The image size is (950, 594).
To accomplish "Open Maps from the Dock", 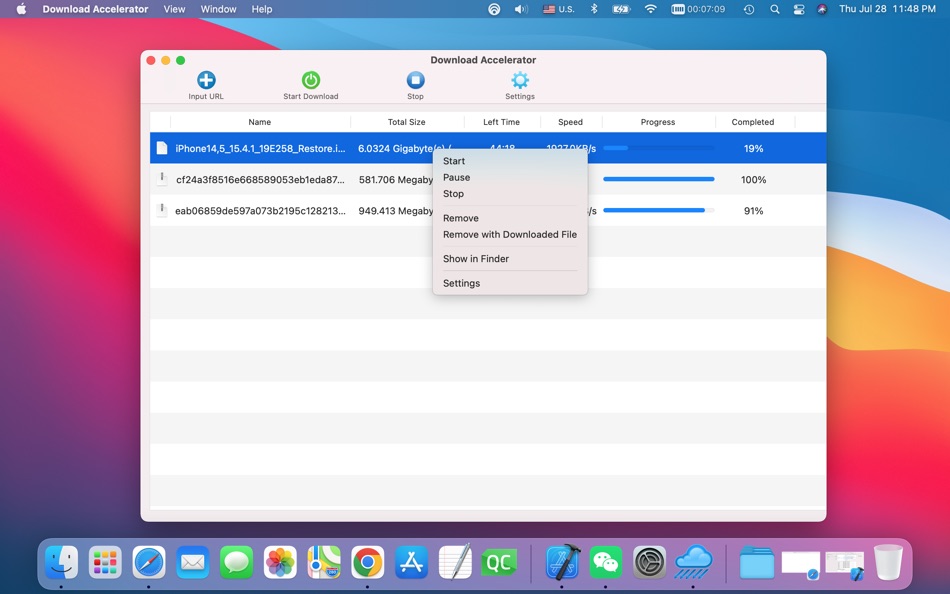I will (x=324, y=562).
